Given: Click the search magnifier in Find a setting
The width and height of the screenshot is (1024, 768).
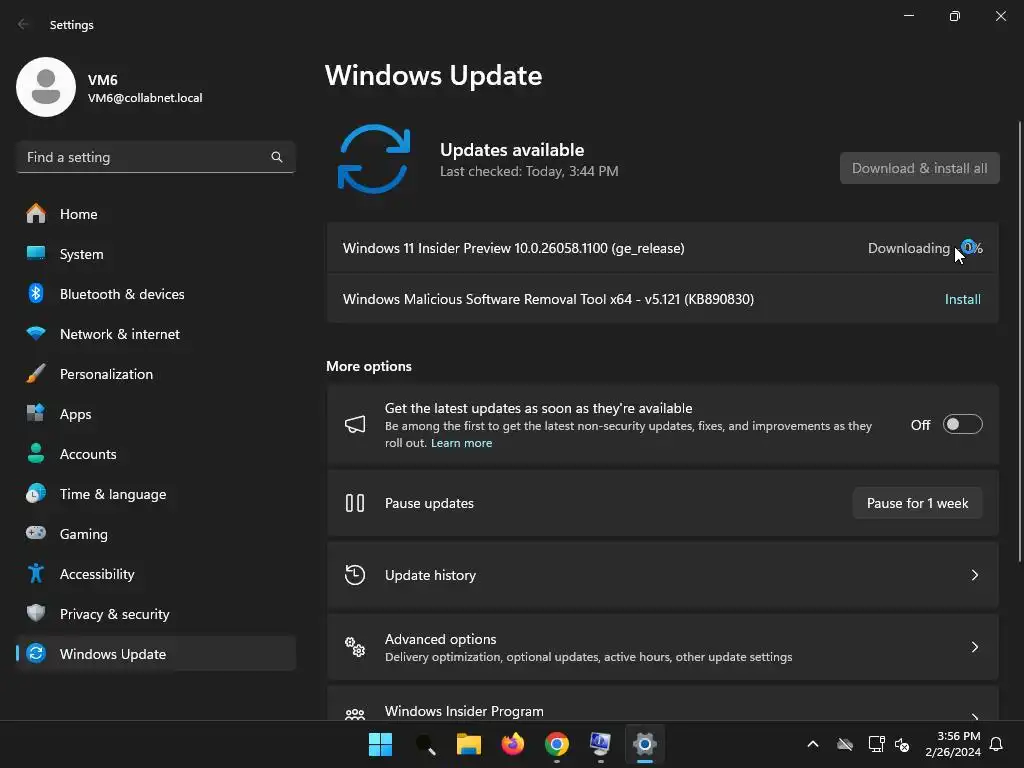Looking at the screenshot, I should (277, 157).
